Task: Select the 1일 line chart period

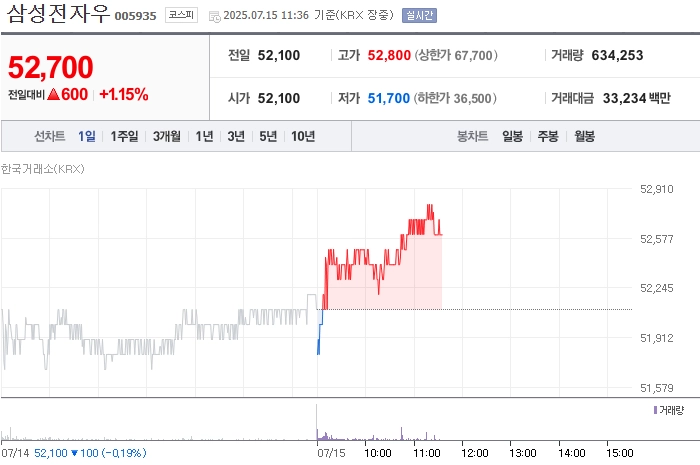Action: click(87, 136)
